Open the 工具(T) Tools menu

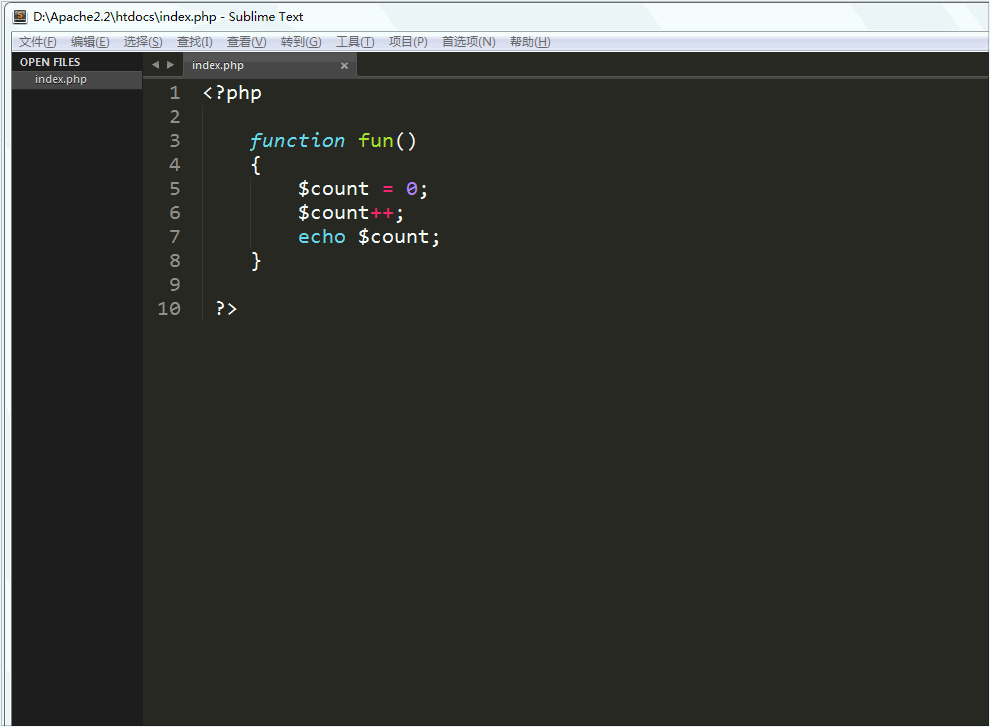pos(355,42)
